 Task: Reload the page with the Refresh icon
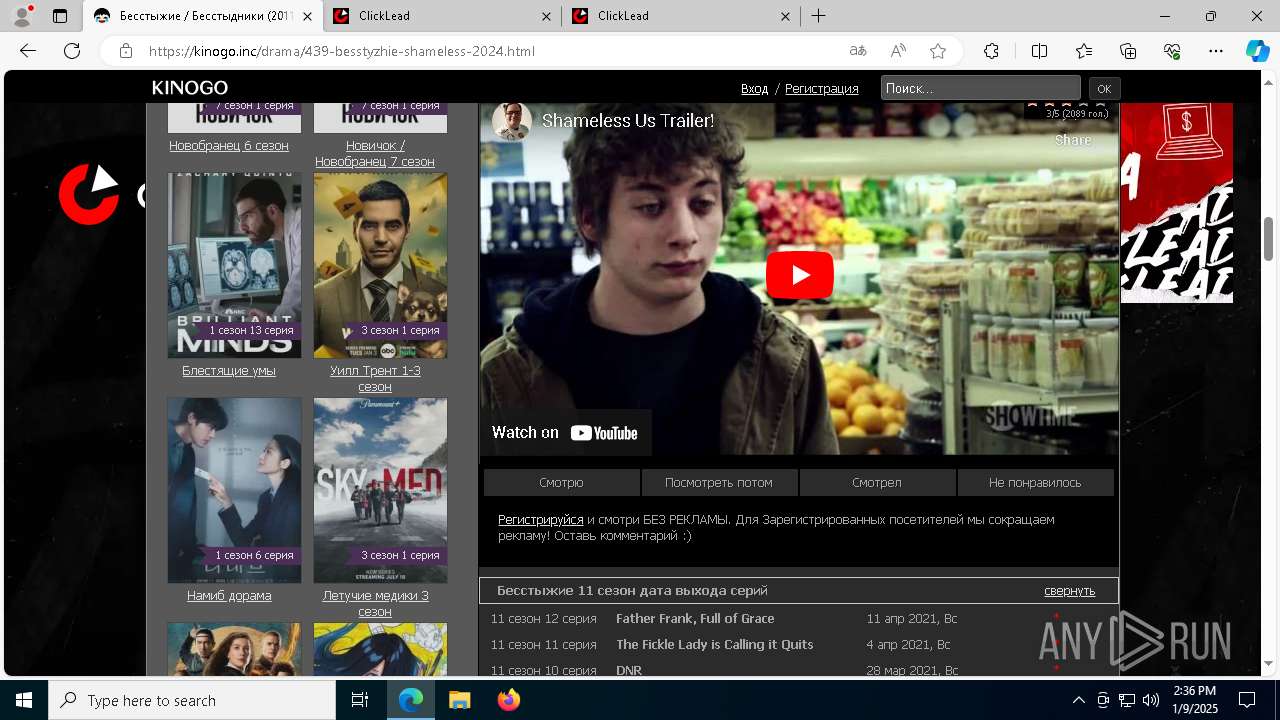click(x=72, y=51)
